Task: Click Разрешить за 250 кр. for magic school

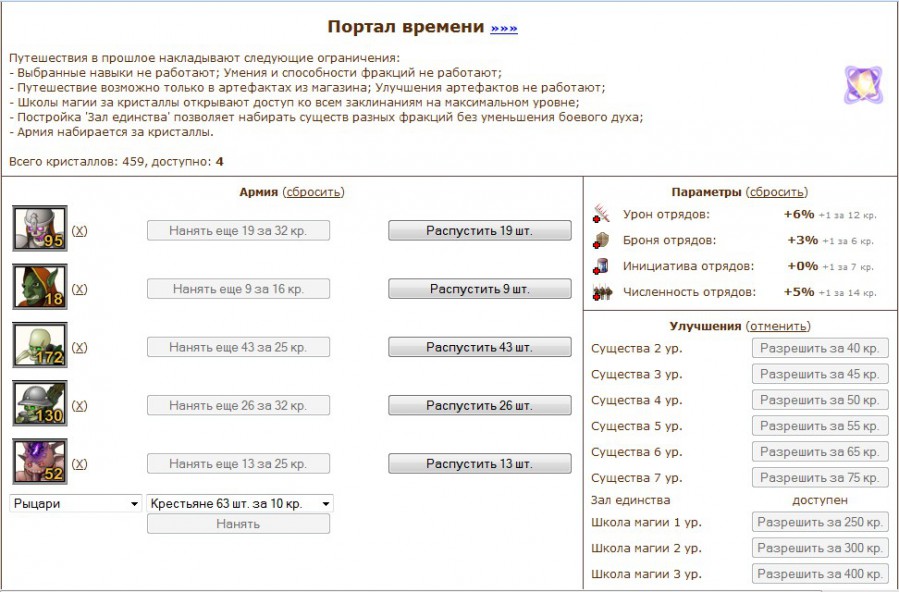Action: (820, 522)
